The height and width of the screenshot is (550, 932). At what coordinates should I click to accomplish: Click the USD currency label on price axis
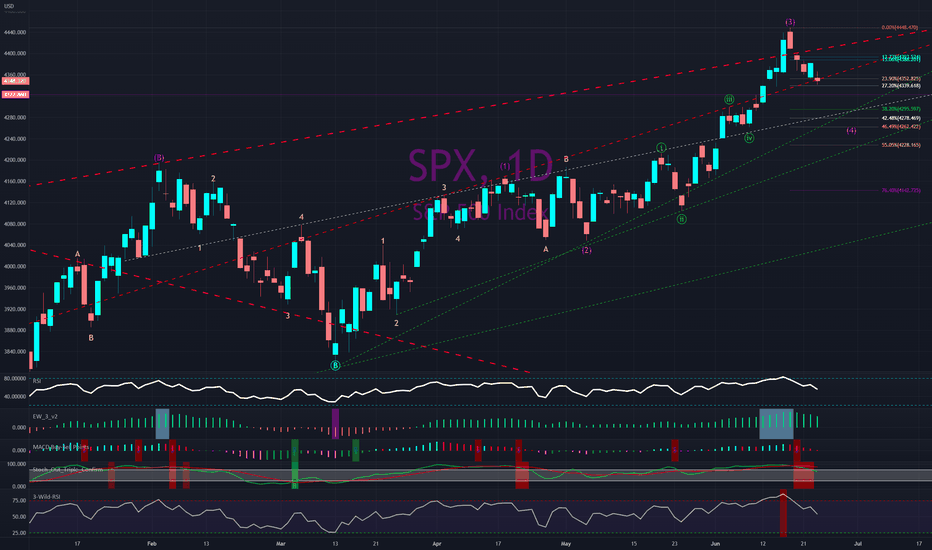click(9, 6)
